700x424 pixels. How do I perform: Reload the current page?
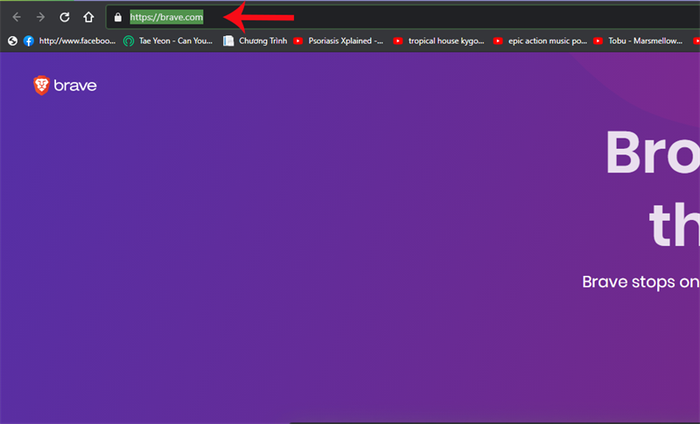[x=65, y=17]
